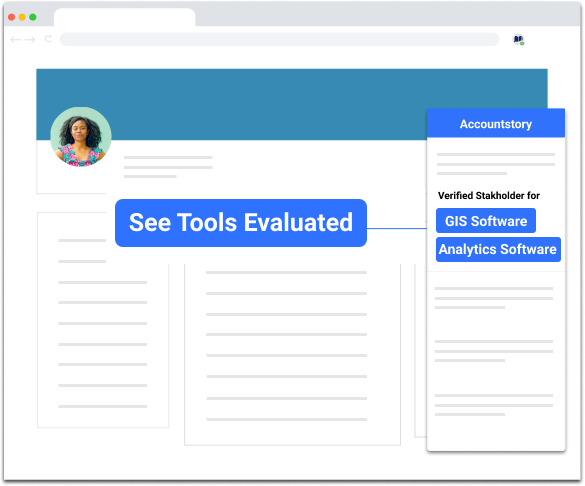Click the profile photo avatar
Screen dimensions: 585x486
(x=81, y=137)
